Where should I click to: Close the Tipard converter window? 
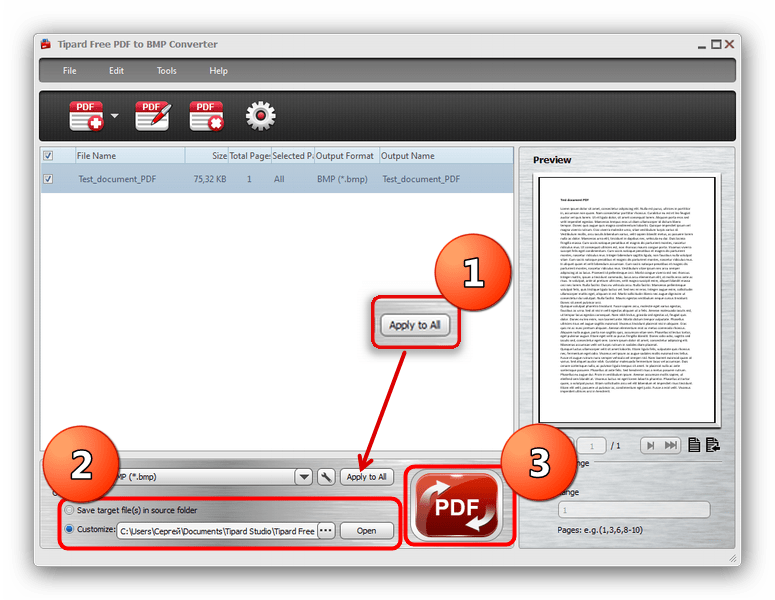tap(729, 44)
